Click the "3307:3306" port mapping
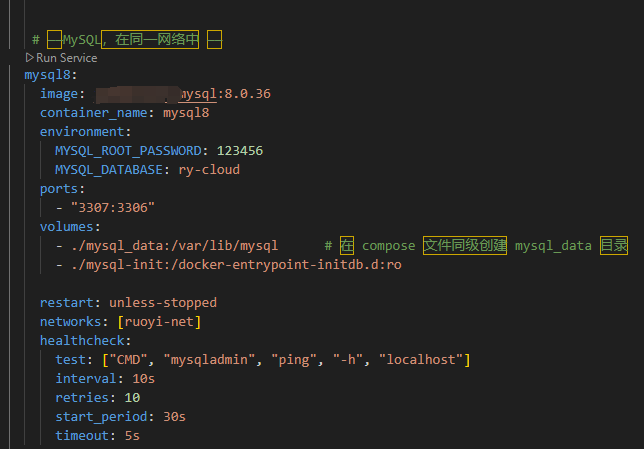 (x=113, y=207)
